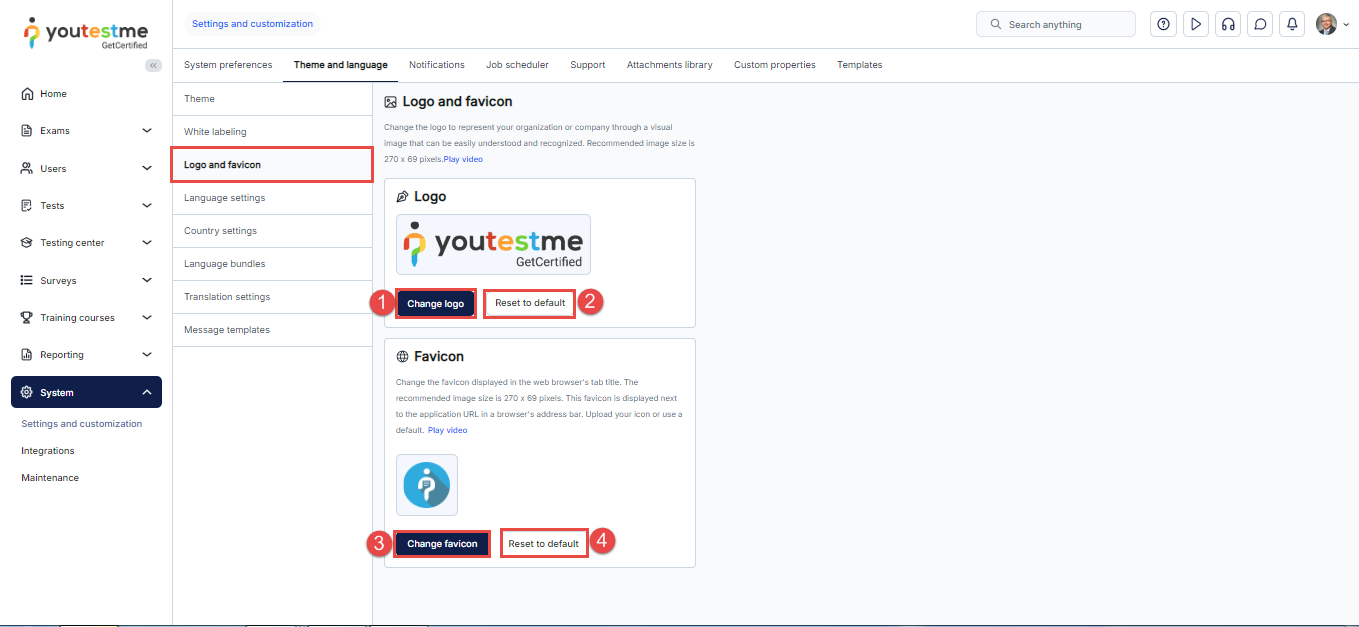This screenshot has height=627, width=1359.
Task: Click the Change favicon button
Action: tap(442, 544)
